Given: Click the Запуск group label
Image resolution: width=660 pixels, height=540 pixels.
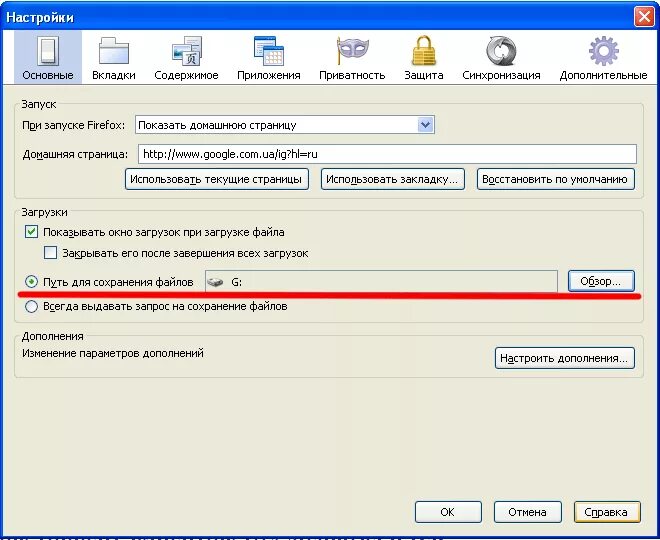Looking at the screenshot, I should tap(39, 104).
